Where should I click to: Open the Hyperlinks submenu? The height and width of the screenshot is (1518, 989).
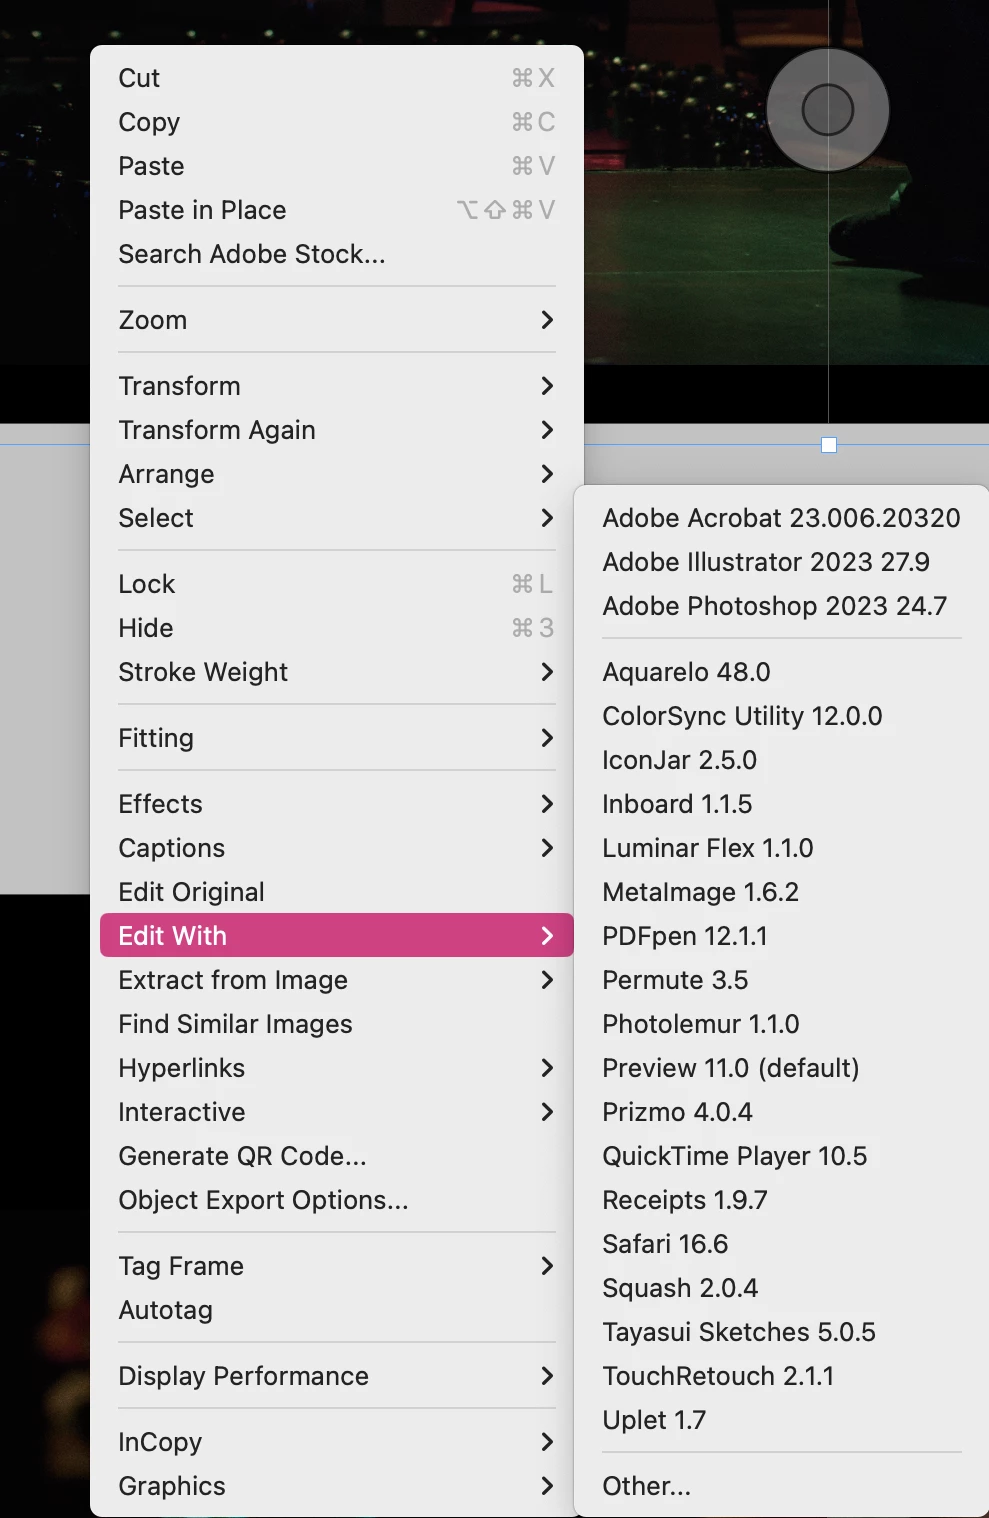(337, 1068)
